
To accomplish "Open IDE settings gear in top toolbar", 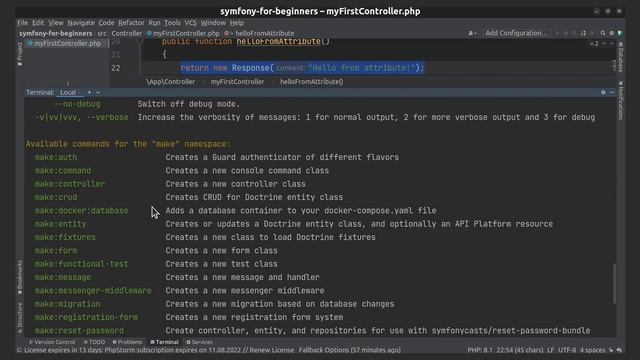I will tap(611, 33).
